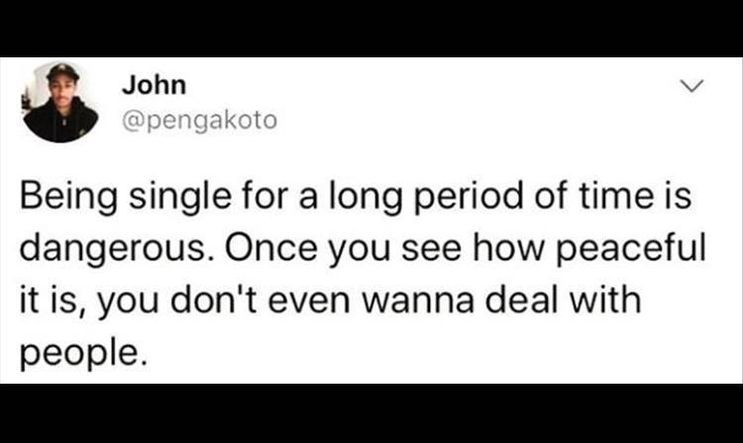Click the cap in John's avatar
Viewport: 743px width, 443px height.
63,71
